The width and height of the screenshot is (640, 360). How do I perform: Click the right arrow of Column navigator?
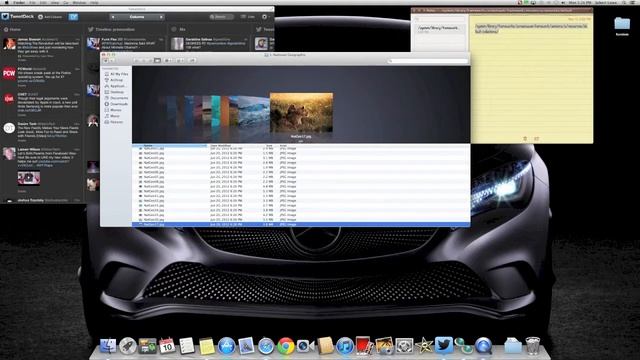pos(161,17)
